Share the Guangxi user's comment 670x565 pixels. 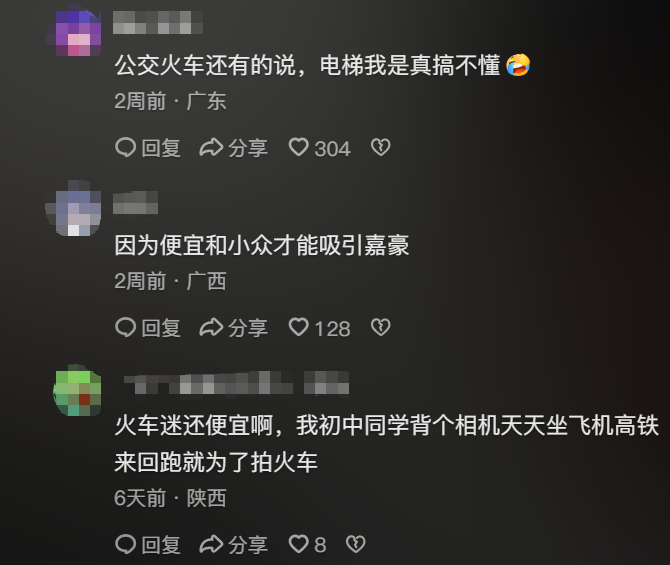coord(234,328)
